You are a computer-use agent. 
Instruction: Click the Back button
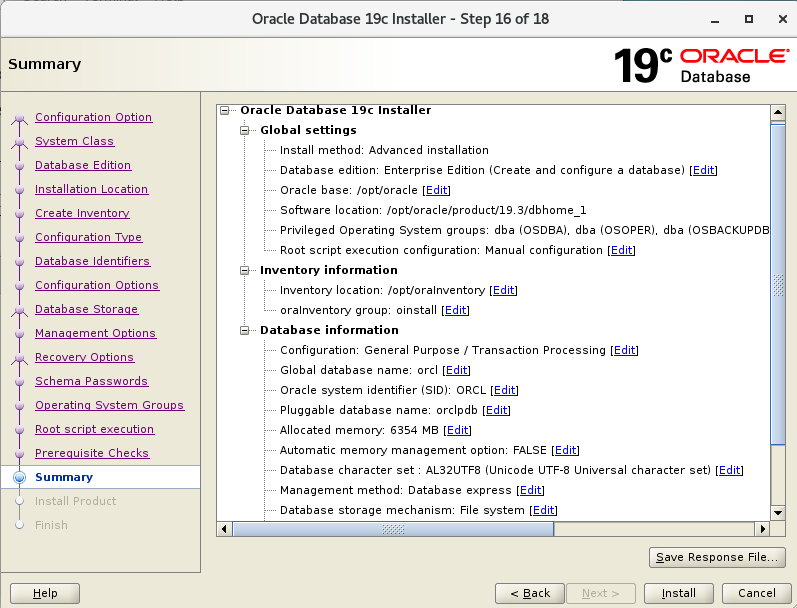tap(530, 593)
